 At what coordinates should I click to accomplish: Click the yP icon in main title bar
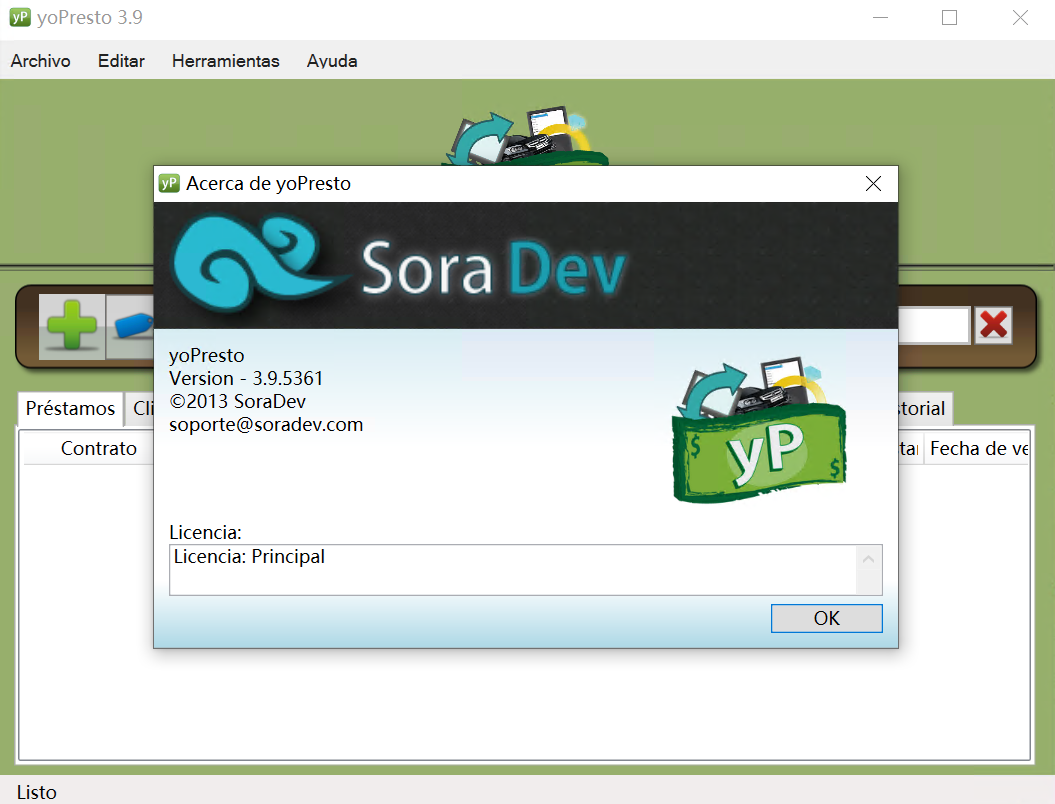20,17
